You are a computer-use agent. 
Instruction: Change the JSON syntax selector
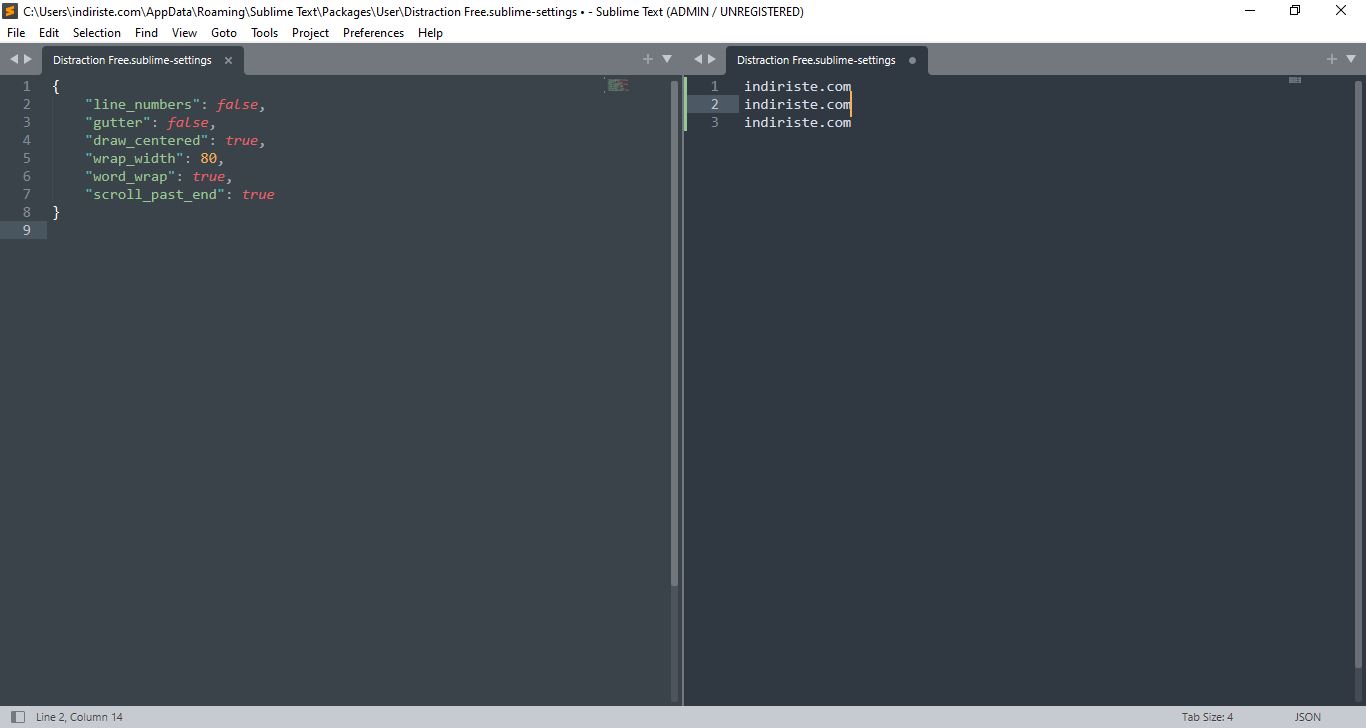point(1307,717)
